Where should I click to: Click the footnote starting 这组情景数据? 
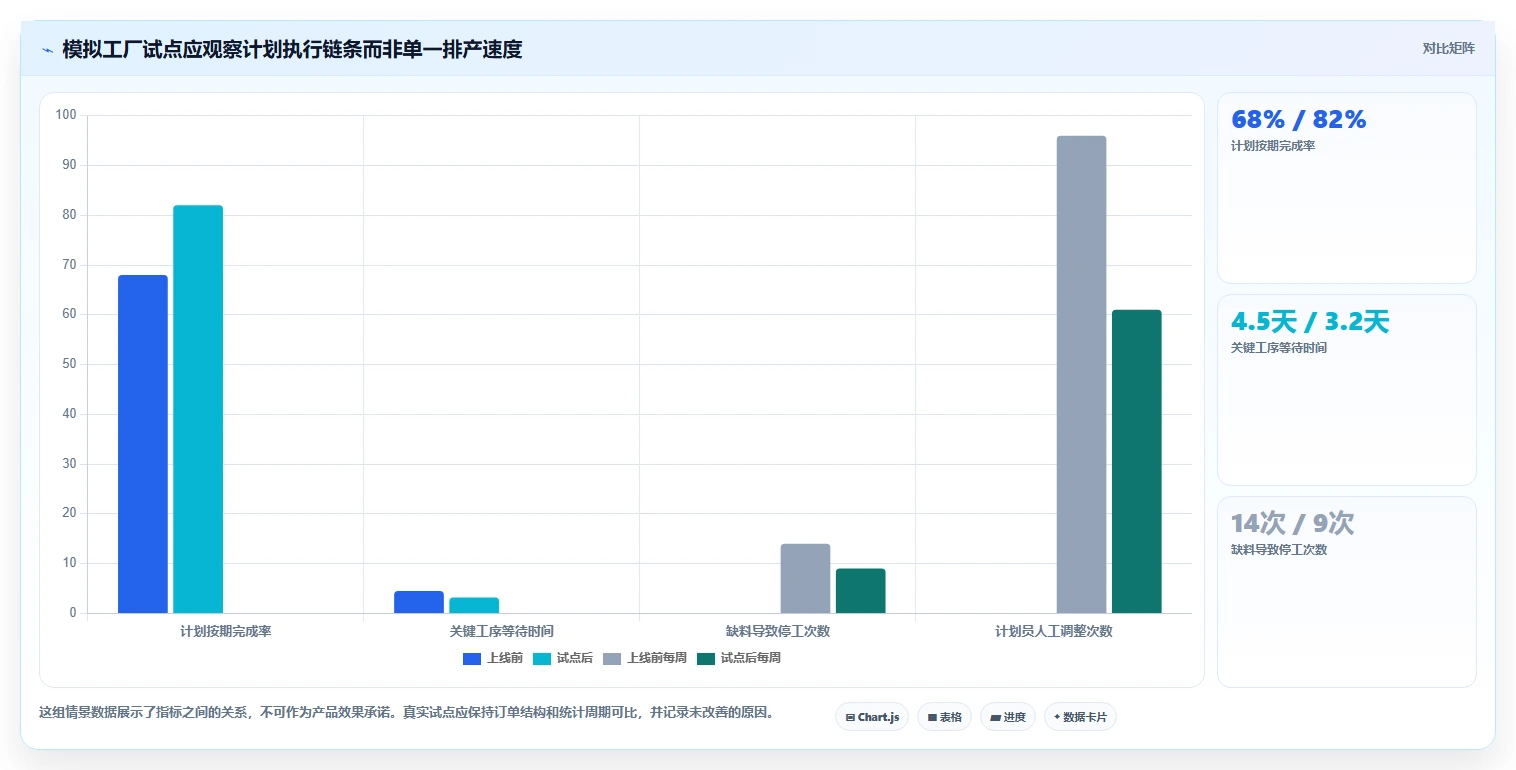[406, 713]
